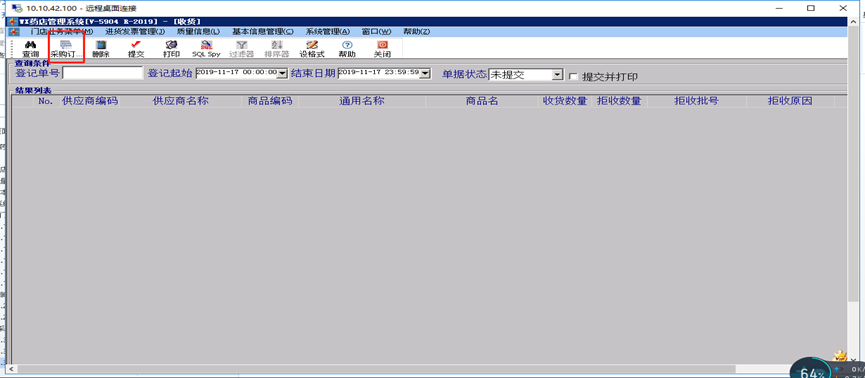Close the form with 关闭 icon
Viewport: 865px width, 378px height.
(x=382, y=49)
